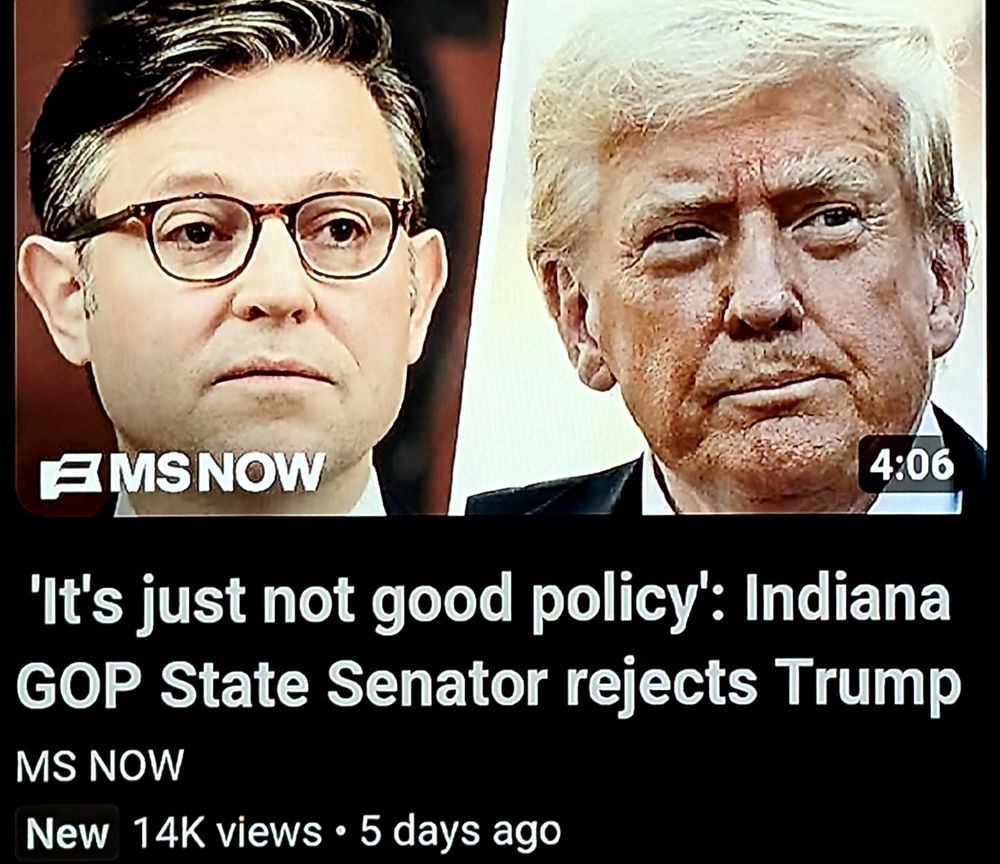
Task: Click the 14K views text
Action: pos(228,832)
